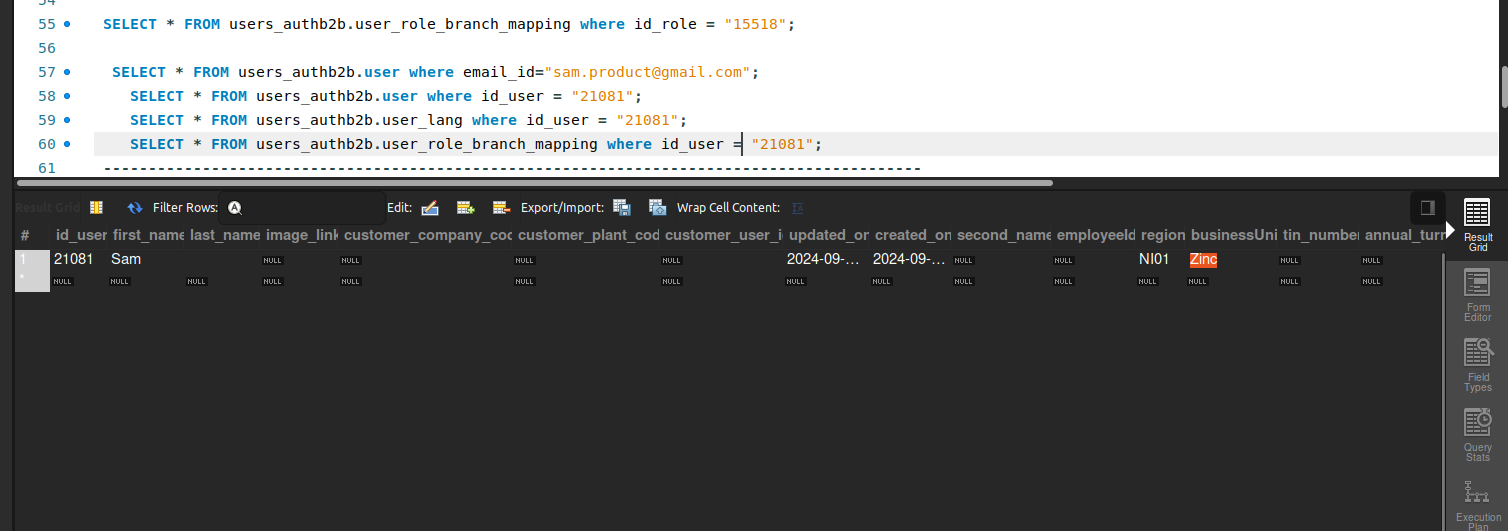Sort by the id_user column header
Screen dimensions: 1508x531
coord(80,235)
